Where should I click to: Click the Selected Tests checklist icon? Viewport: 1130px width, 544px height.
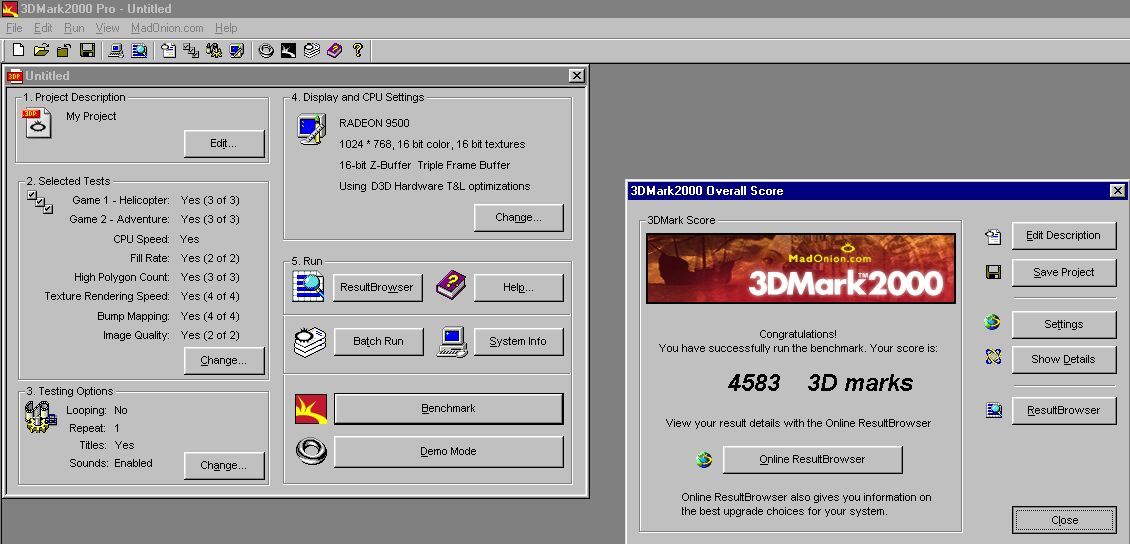pos(40,202)
